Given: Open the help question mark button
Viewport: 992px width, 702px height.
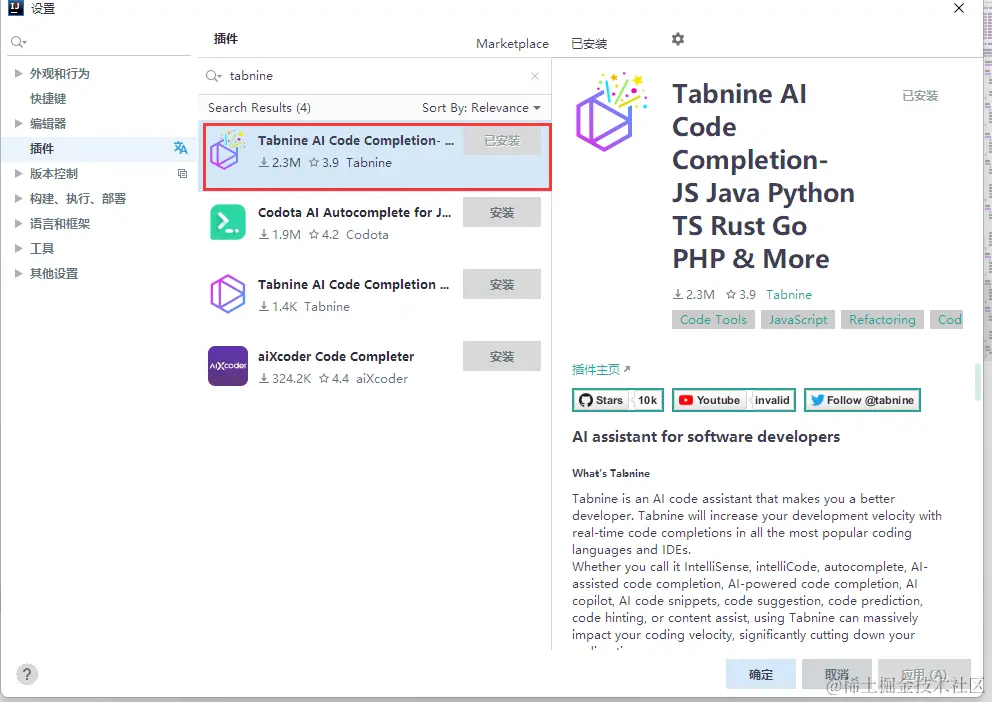Looking at the screenshot, I should coord(27,674).
